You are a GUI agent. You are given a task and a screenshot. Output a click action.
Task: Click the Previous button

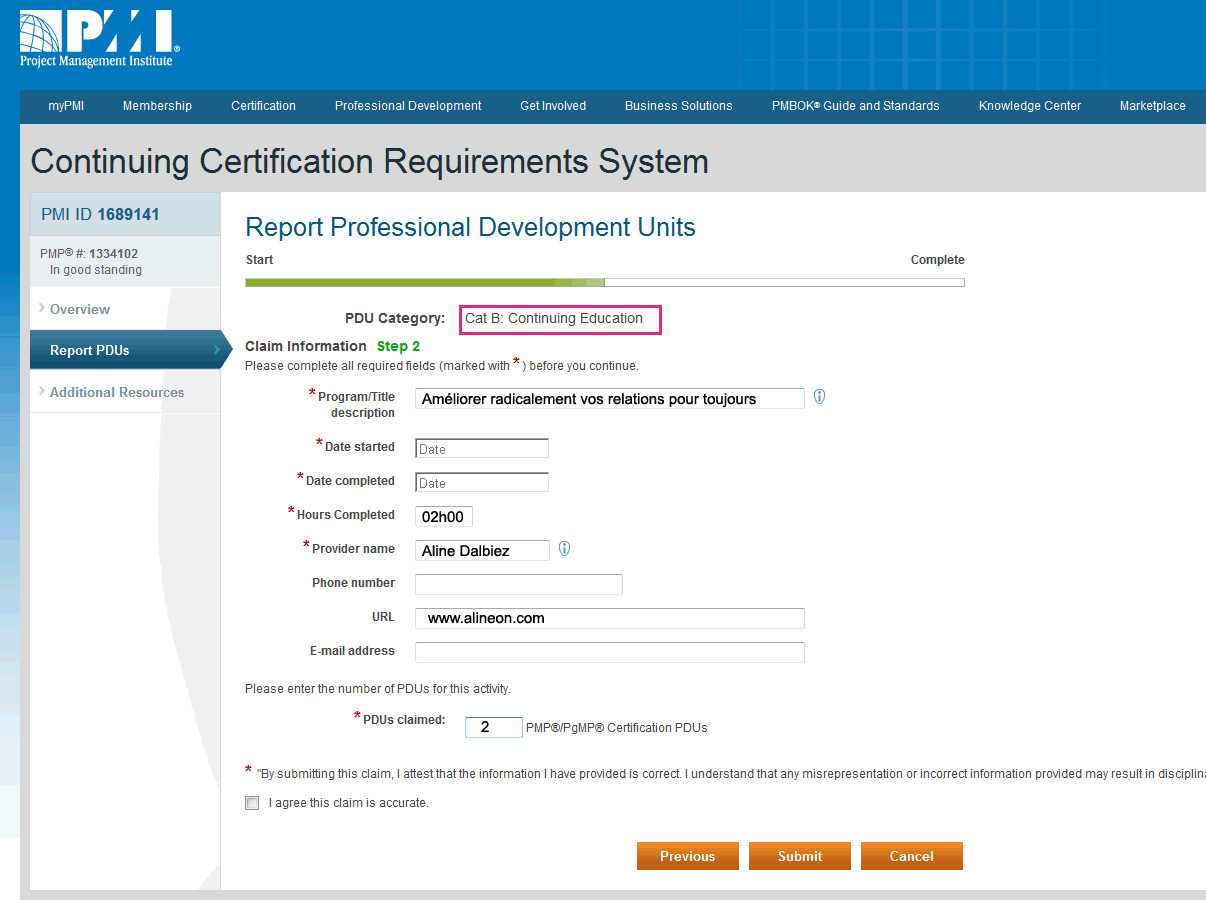click(x=688, y=856)
